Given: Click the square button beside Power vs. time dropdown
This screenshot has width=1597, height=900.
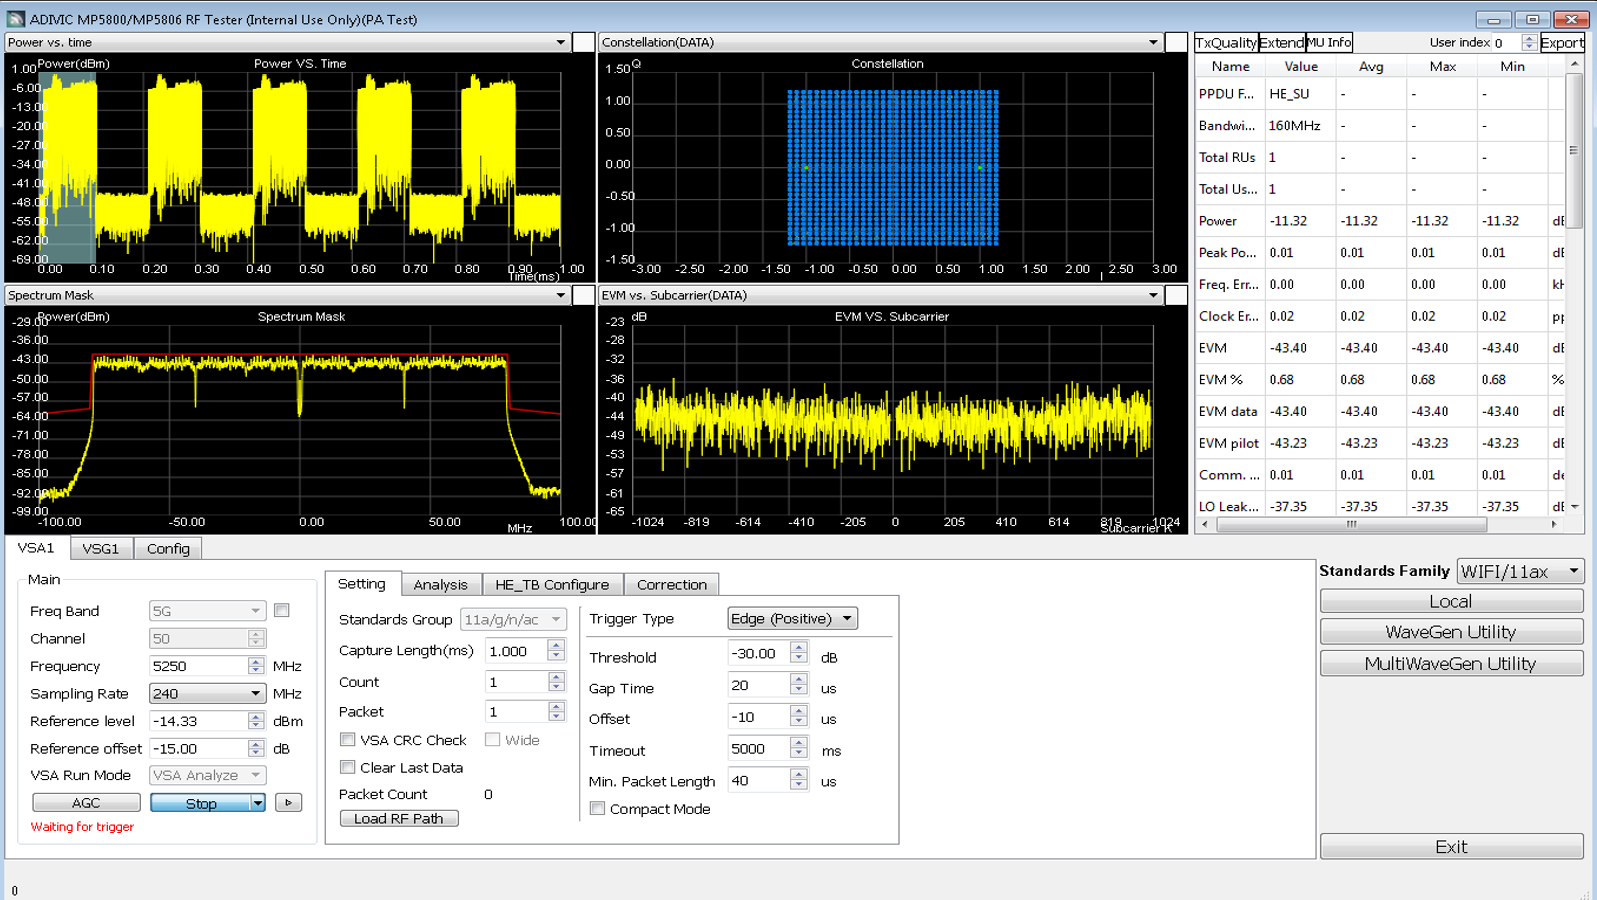Looking at the screenshot, I should pyautogui.click(x=583, y=42).
